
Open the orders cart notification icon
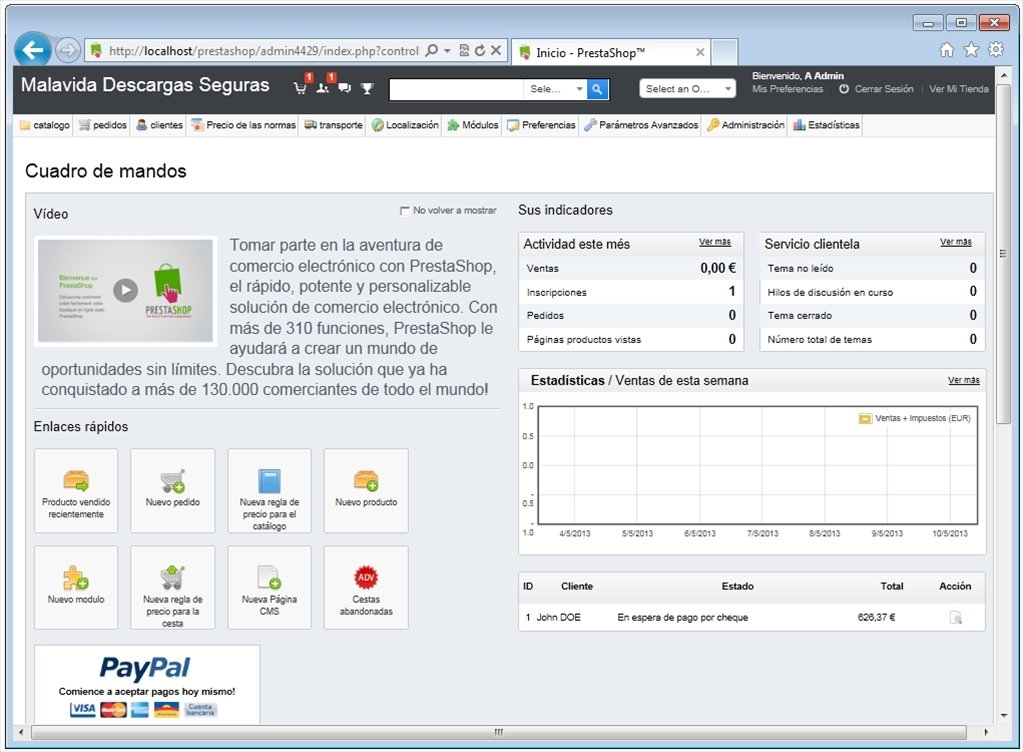[301, 87]
